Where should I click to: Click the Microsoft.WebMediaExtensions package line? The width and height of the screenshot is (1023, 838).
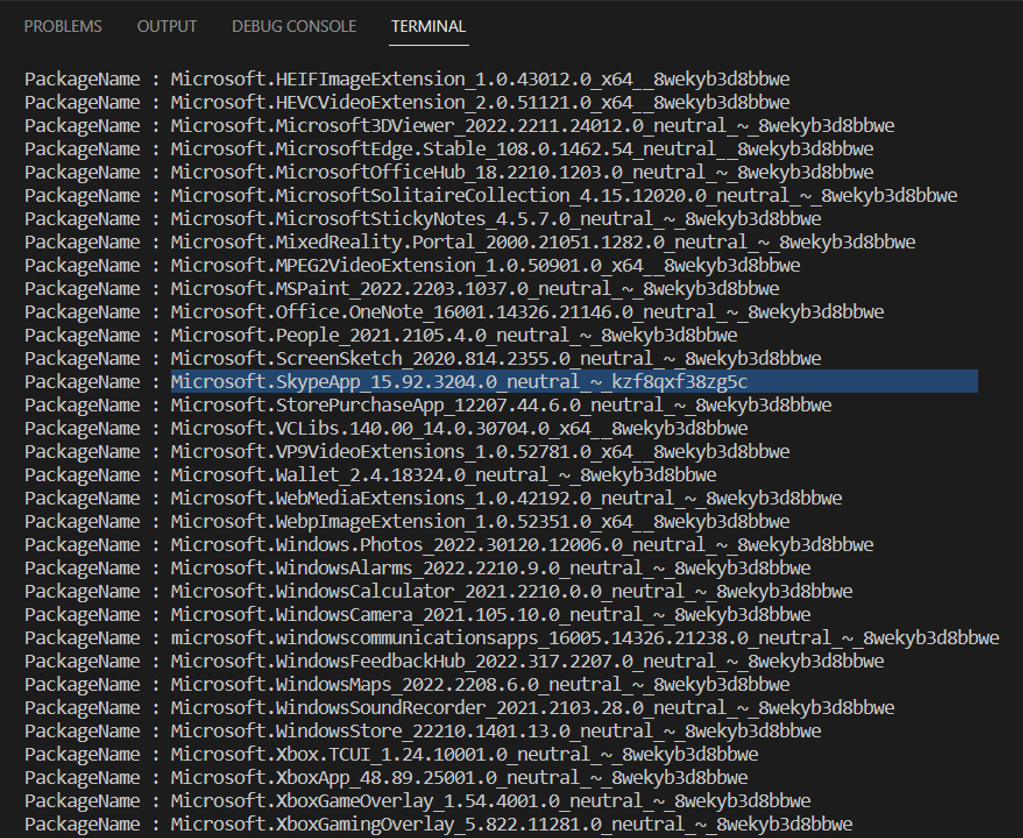tap(433, 498)
